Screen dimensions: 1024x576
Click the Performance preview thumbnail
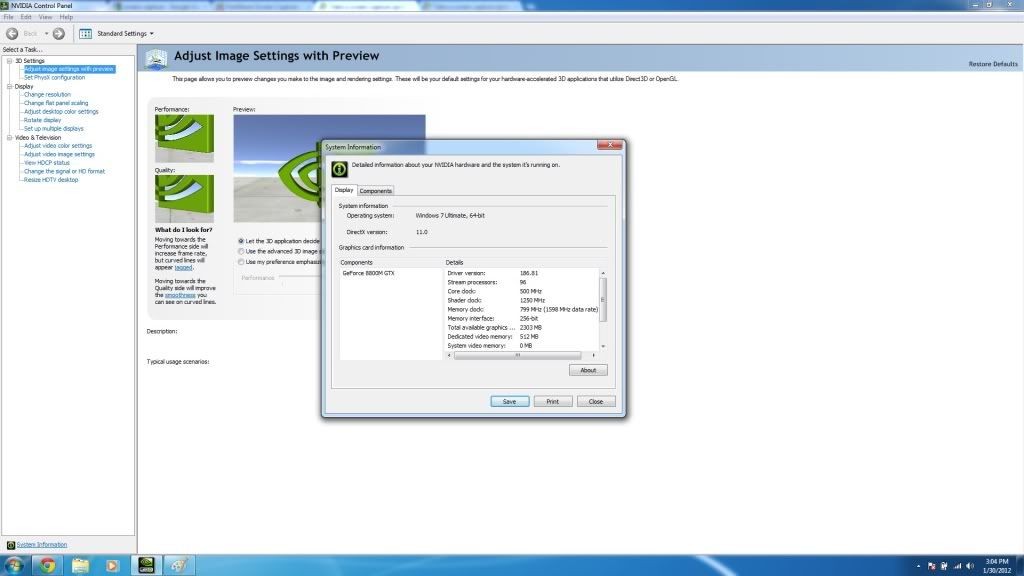(x=184, y=138)
